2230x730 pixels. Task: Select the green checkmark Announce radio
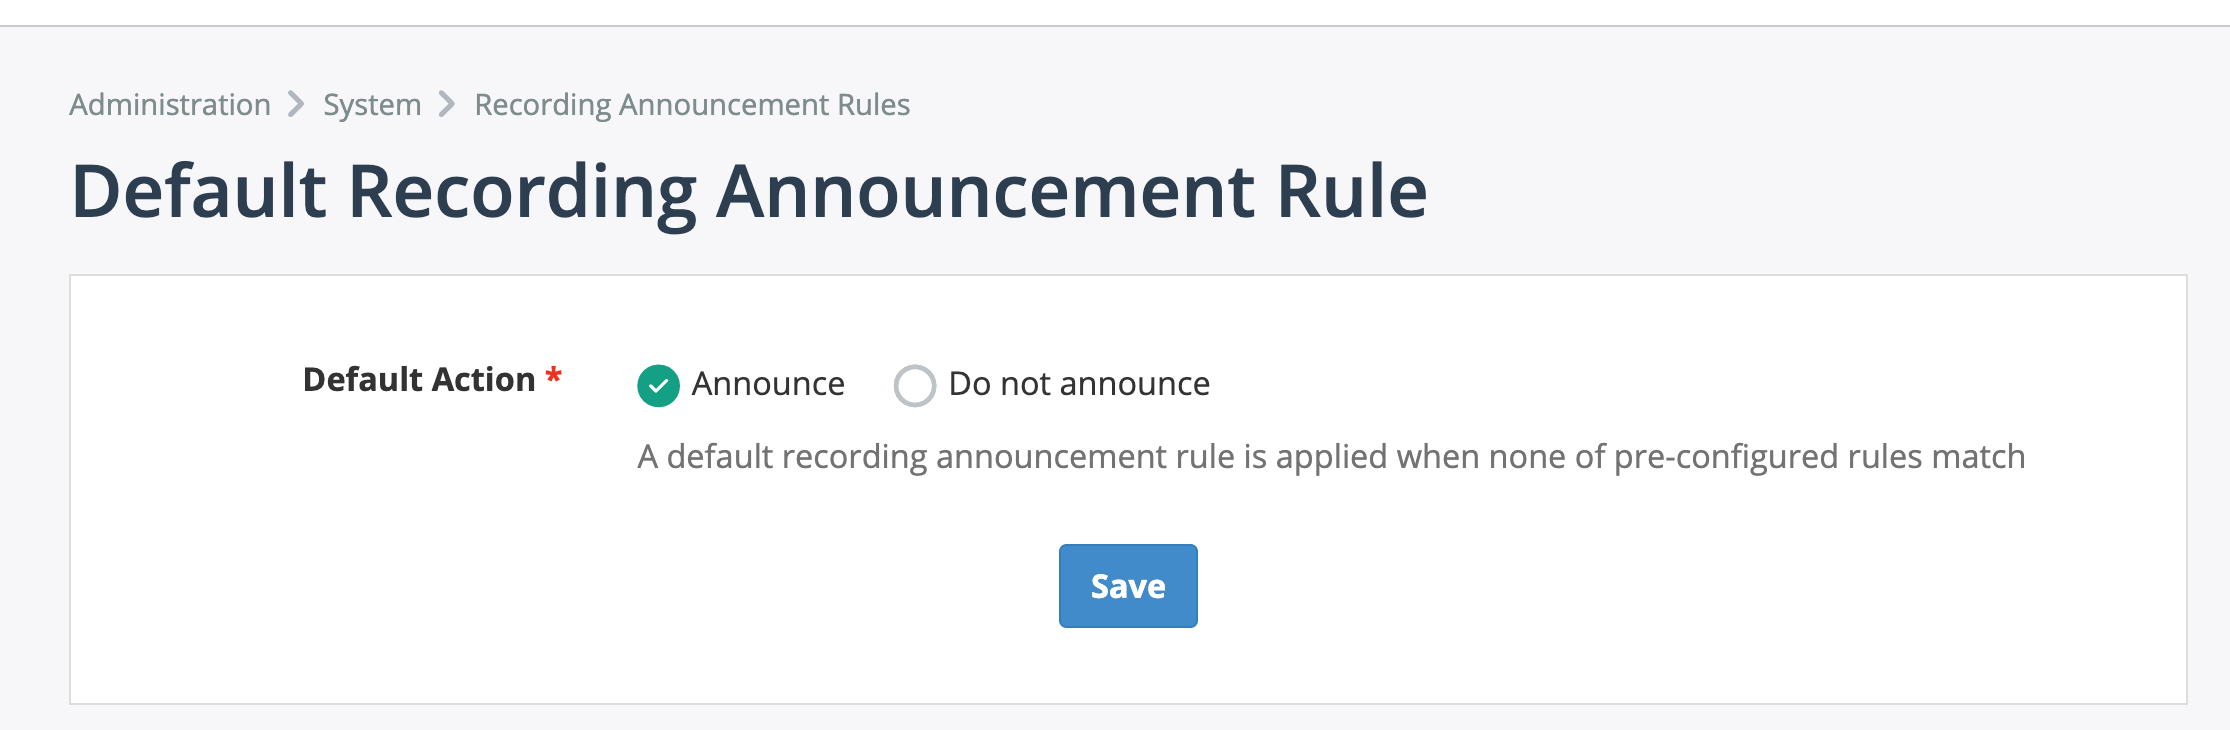(x=658, y=385)
